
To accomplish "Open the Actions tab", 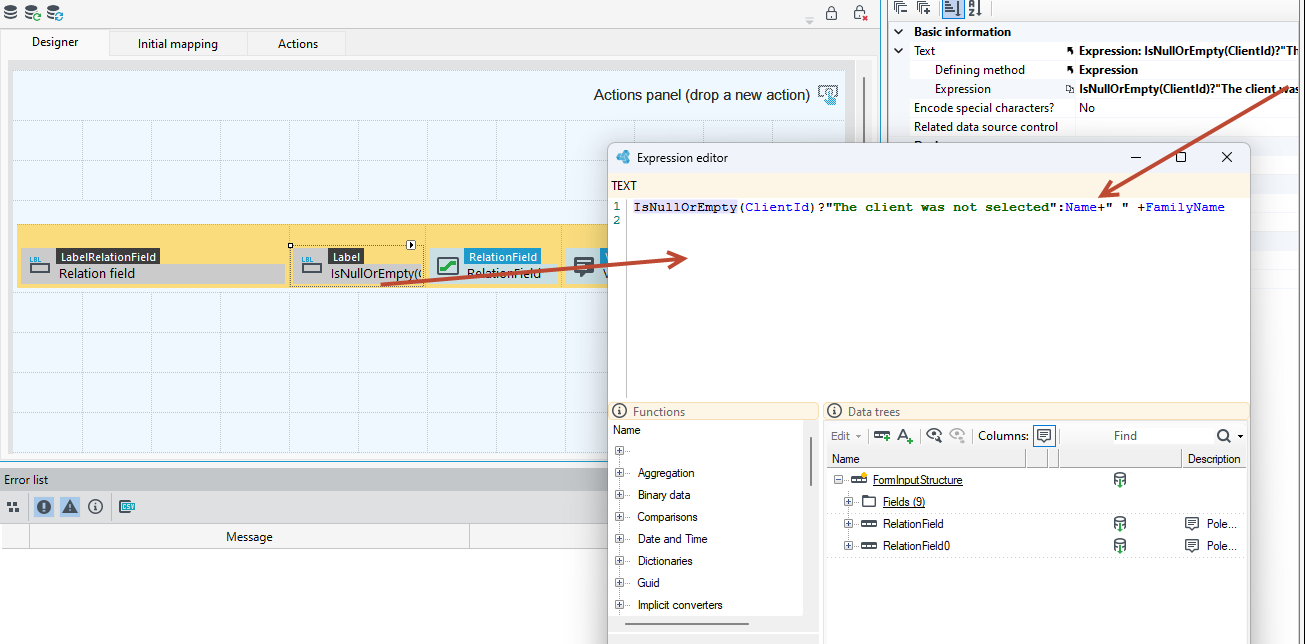I will tap(298, 44).
